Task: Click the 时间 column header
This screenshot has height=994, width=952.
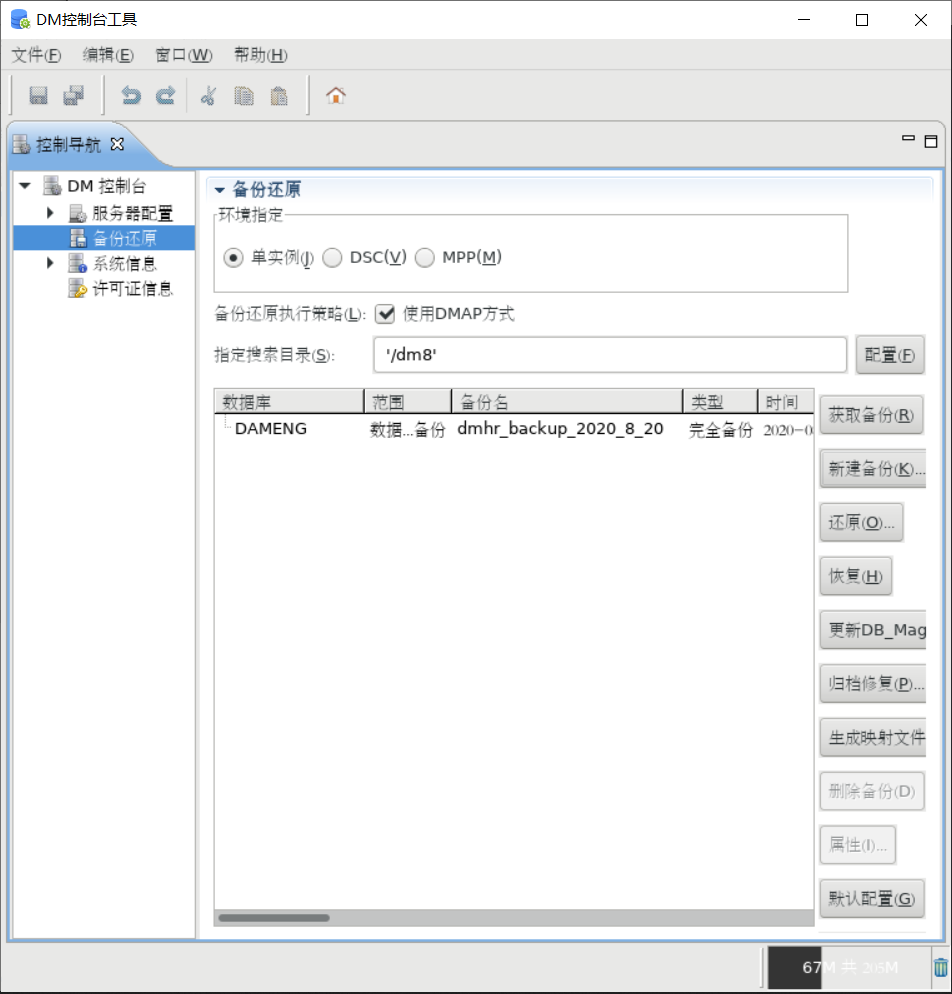Action: click(x=786, y=402)
